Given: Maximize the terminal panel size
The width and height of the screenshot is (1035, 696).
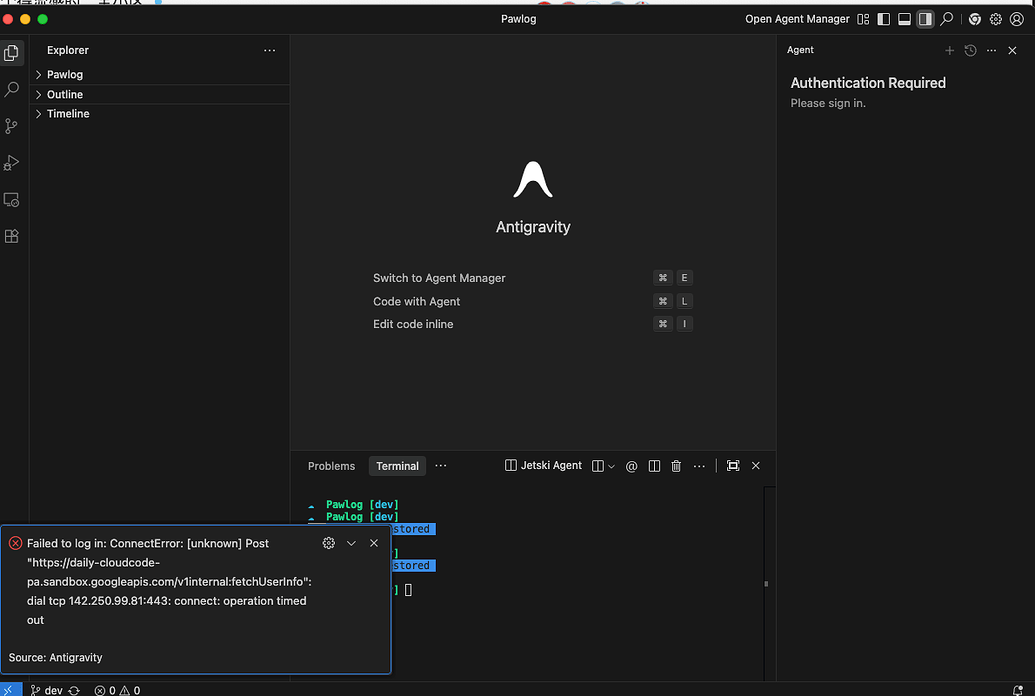Looking at the screenshot, I should [733, 466].
